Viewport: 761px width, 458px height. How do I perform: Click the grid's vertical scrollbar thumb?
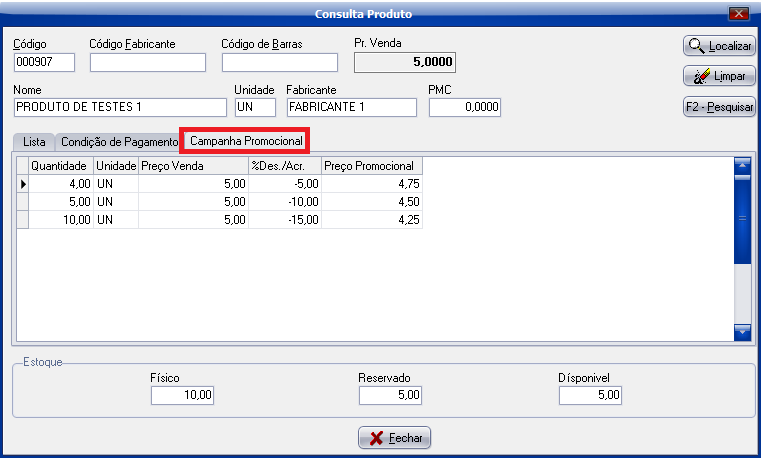pyautogui.click(x=742, y=218)
